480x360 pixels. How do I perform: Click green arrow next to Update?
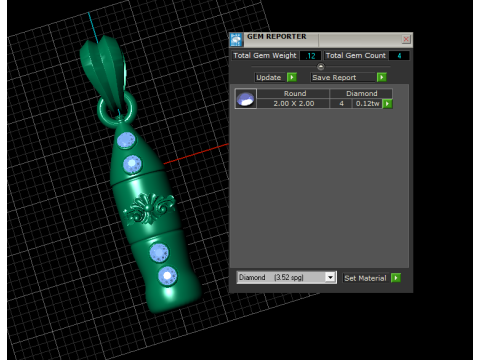point(292,77)
